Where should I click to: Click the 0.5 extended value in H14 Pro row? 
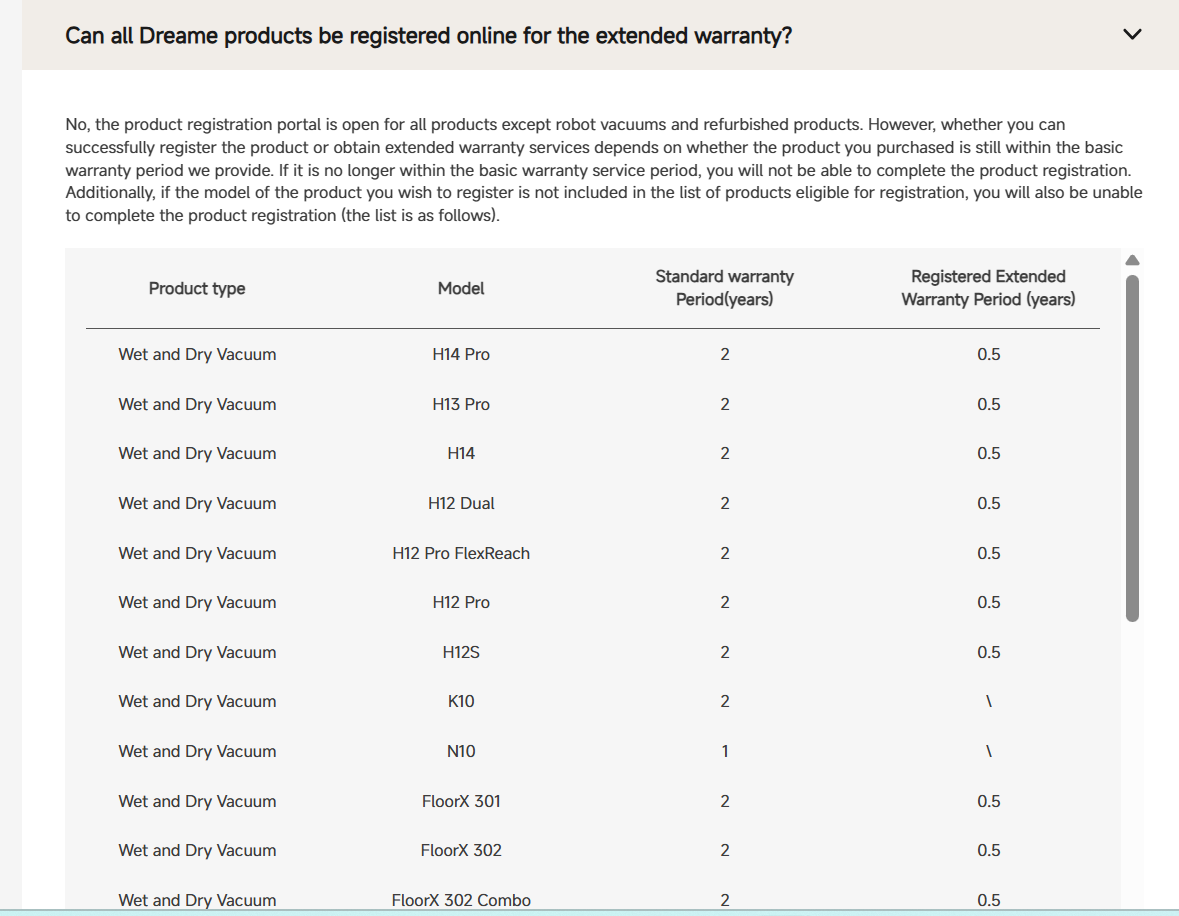pos(989,354)
